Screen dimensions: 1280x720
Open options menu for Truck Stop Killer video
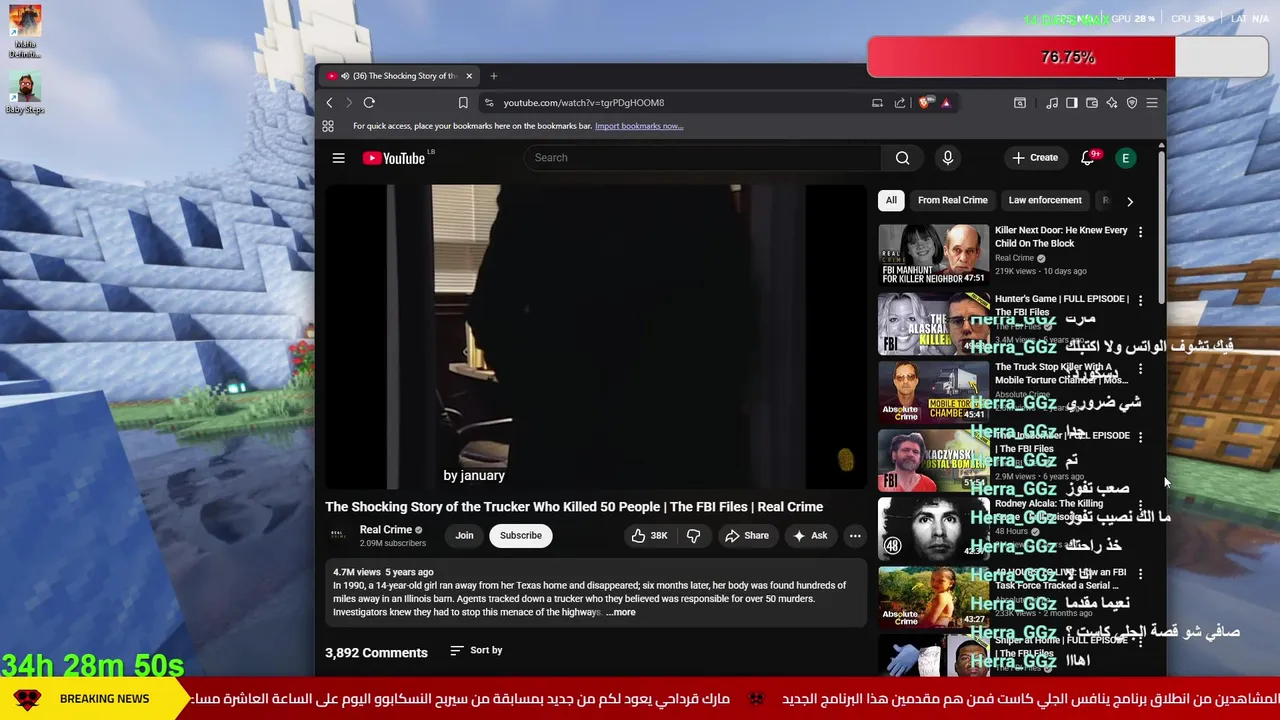click(x=1140, y=369)
